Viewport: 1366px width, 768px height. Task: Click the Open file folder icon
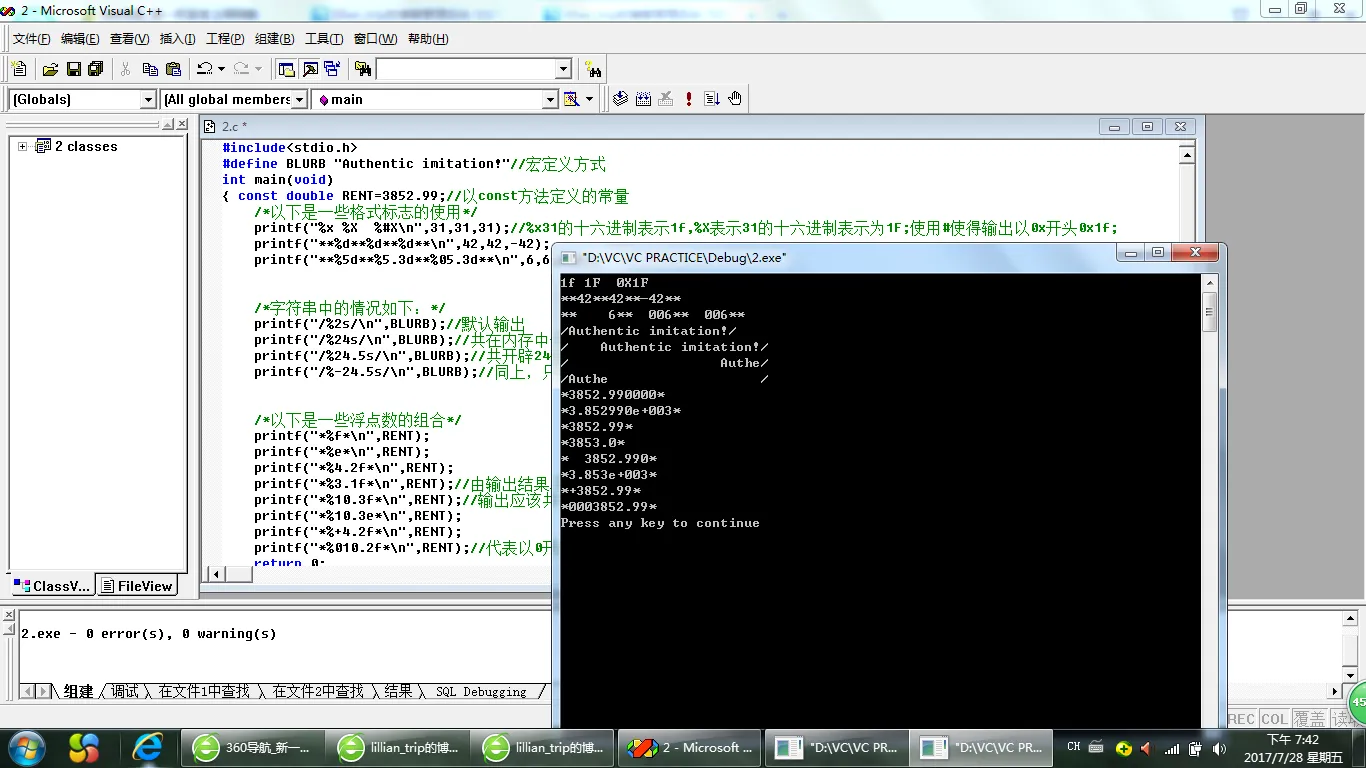[x=50, y=69]
